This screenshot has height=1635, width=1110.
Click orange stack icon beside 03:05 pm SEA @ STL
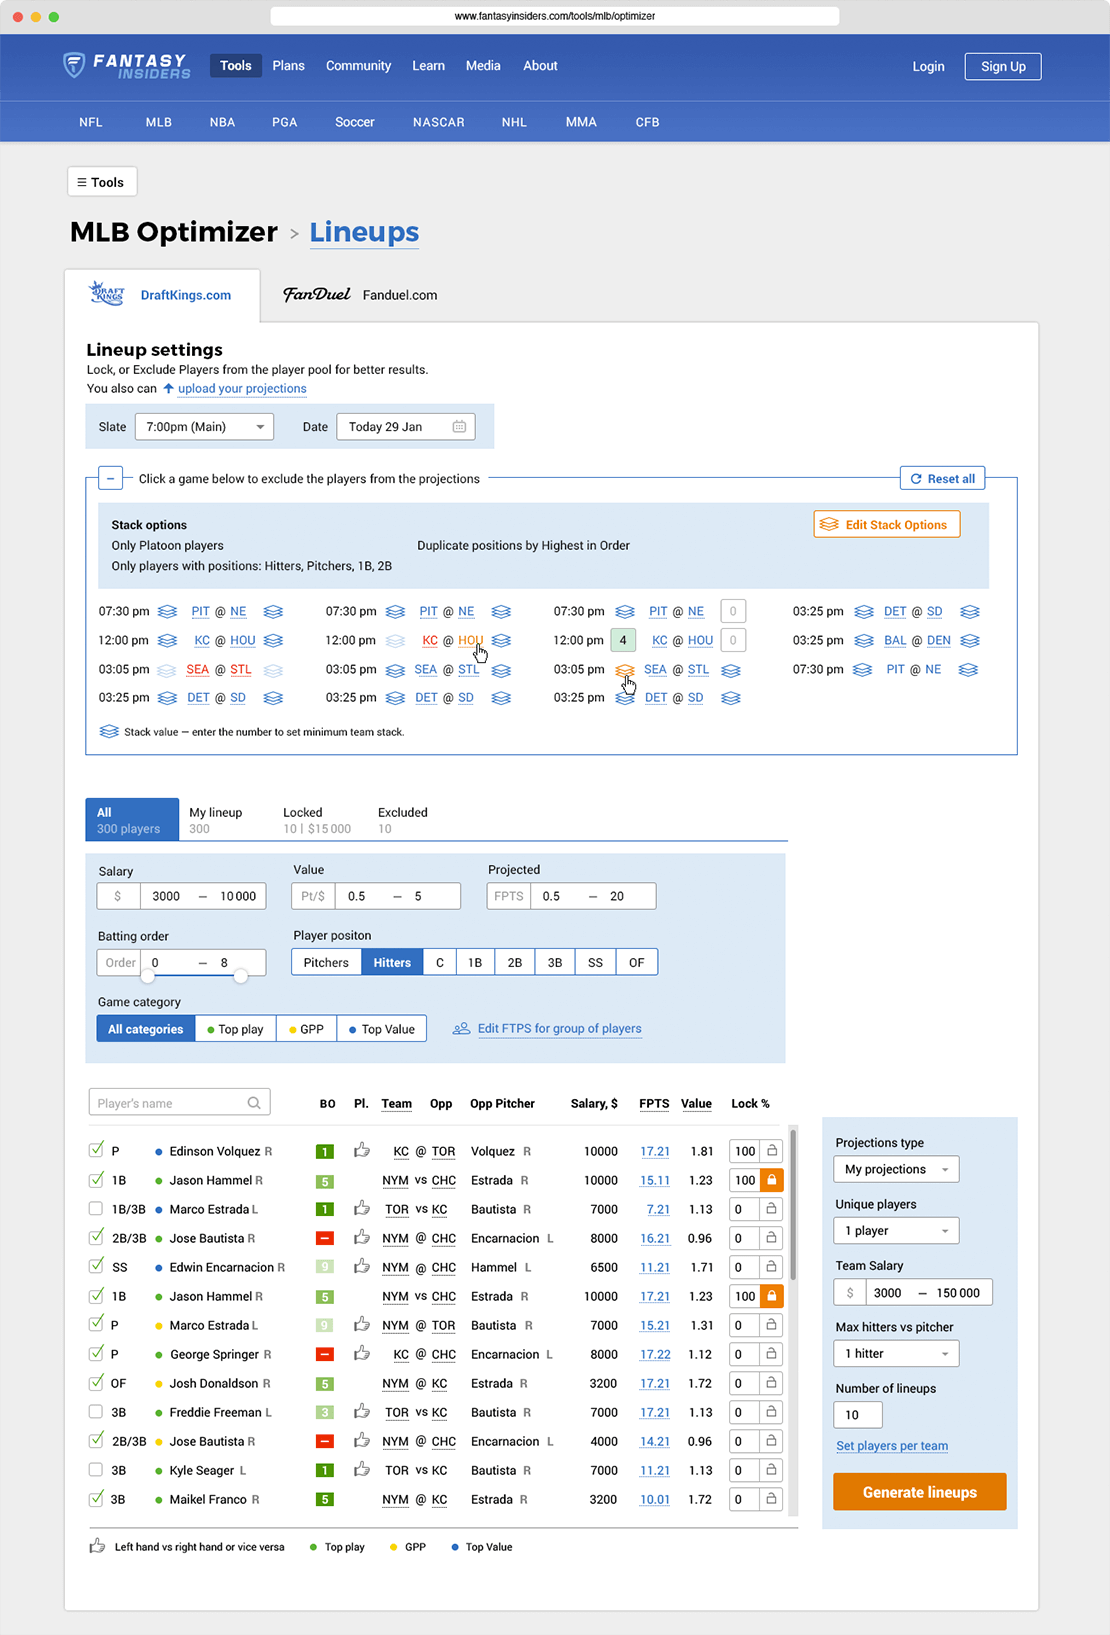point(625,670)
